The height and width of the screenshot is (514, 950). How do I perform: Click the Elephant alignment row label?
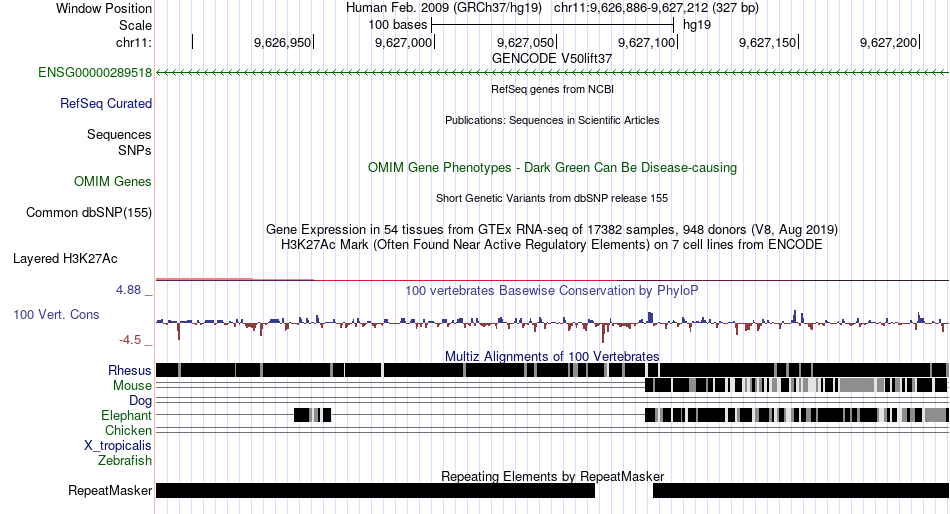(126, 415)
